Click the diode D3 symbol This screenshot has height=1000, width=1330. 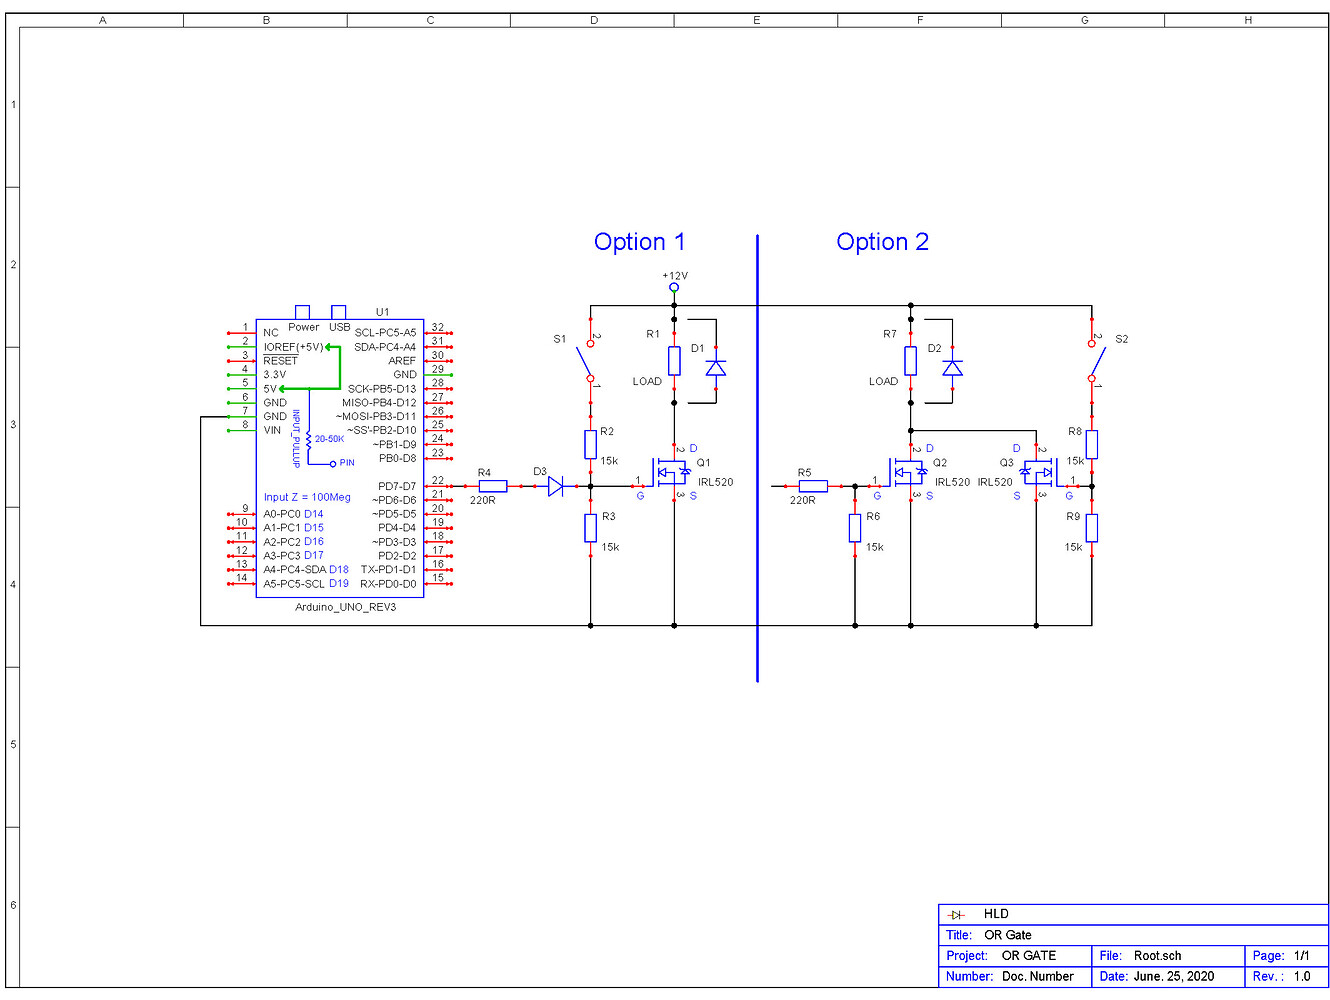tap(556, 485)
